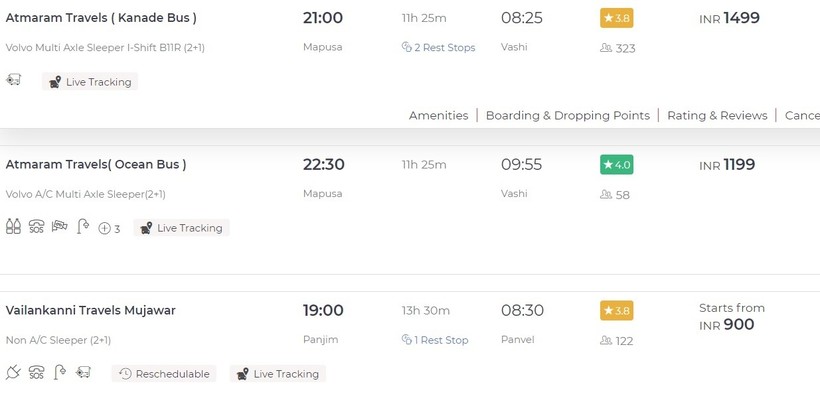This screenshot has height=412, width=820.
Task: Click the SOS icon on Vailankanni Travels Mujawar
Action: [36, 373]
